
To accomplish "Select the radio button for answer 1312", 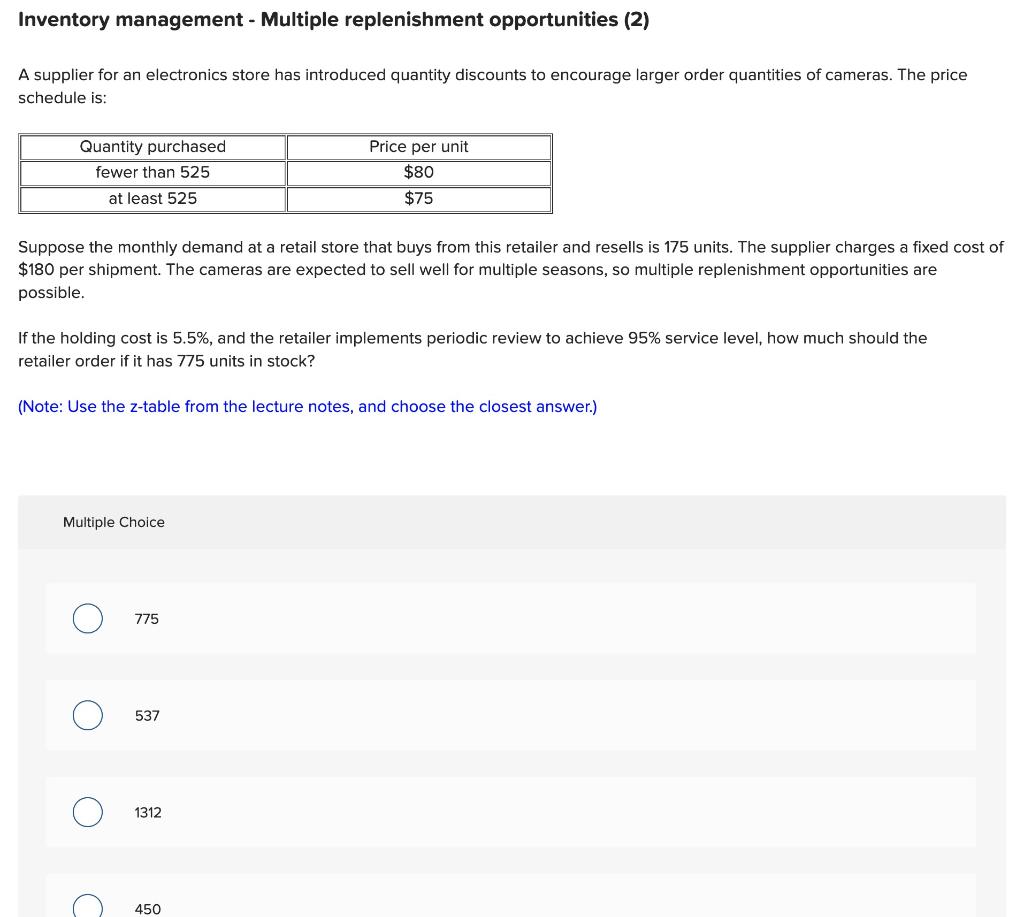I will click(87, 812).
